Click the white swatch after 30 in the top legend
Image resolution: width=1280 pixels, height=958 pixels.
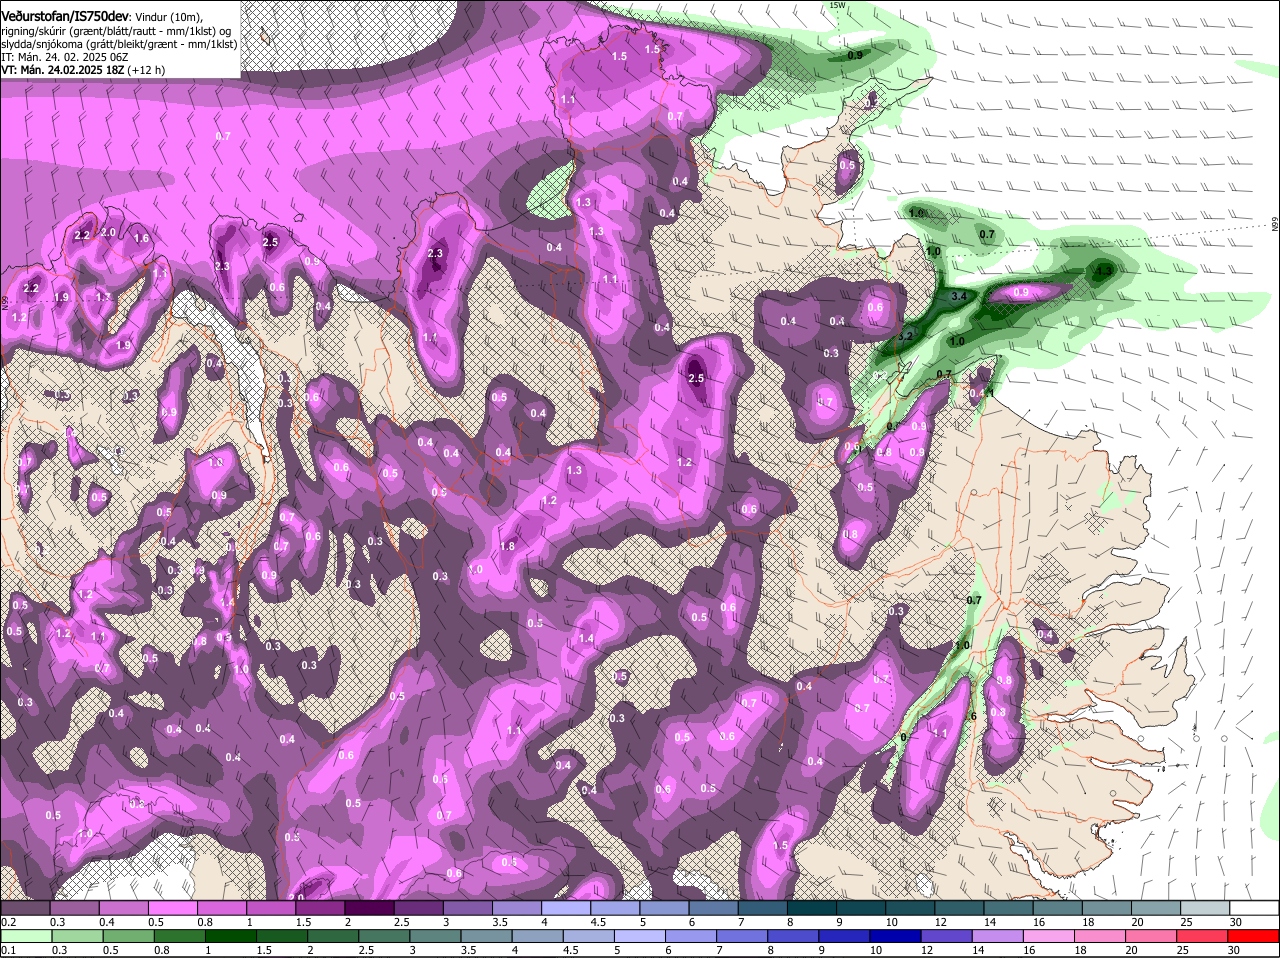pyautogui.click(x=1253, y=908)
